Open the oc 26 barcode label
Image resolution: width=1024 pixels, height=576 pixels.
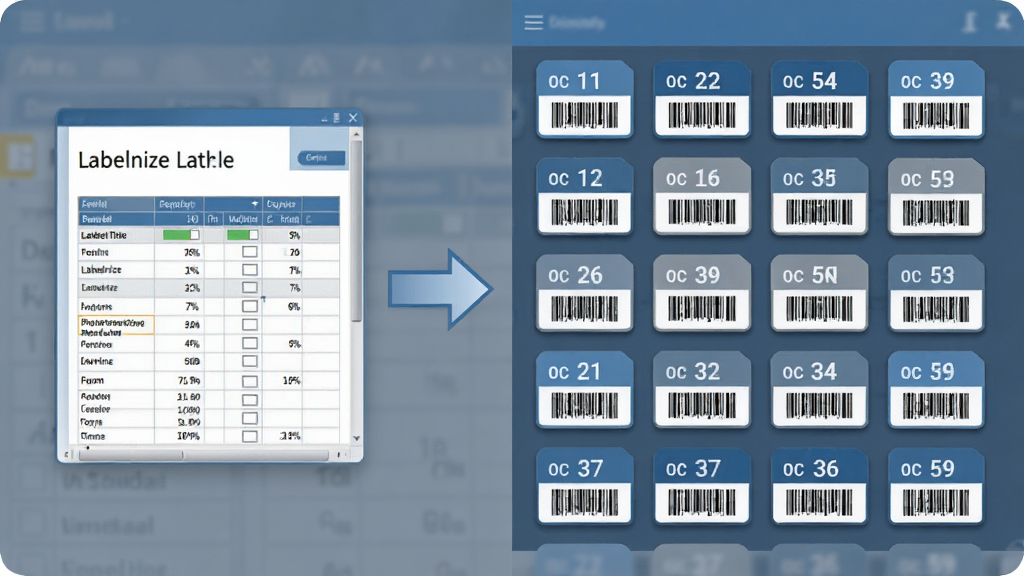click(x=584, y=293)
